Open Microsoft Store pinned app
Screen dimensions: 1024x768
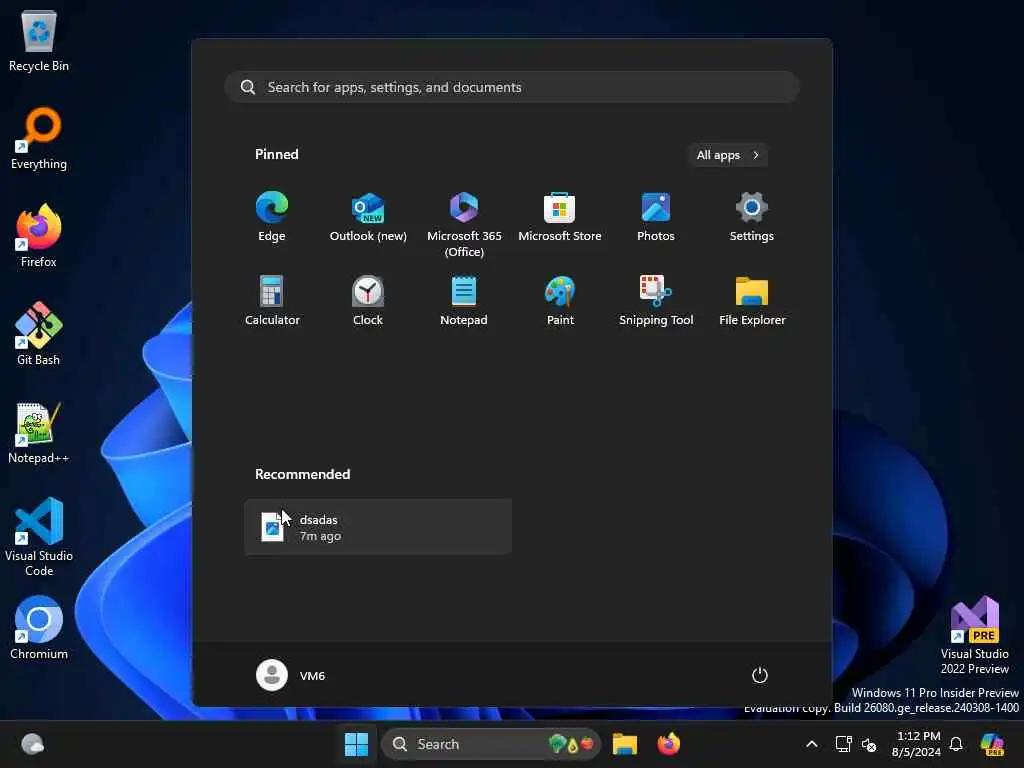coord(560,217)
